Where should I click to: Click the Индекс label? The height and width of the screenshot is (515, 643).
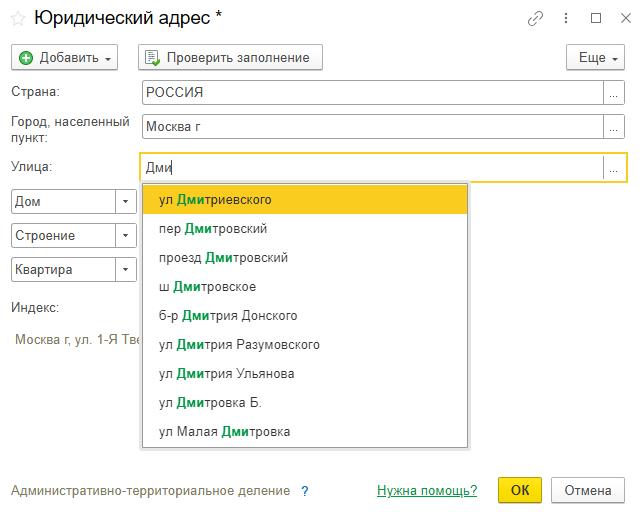click(x=35, y=308)
